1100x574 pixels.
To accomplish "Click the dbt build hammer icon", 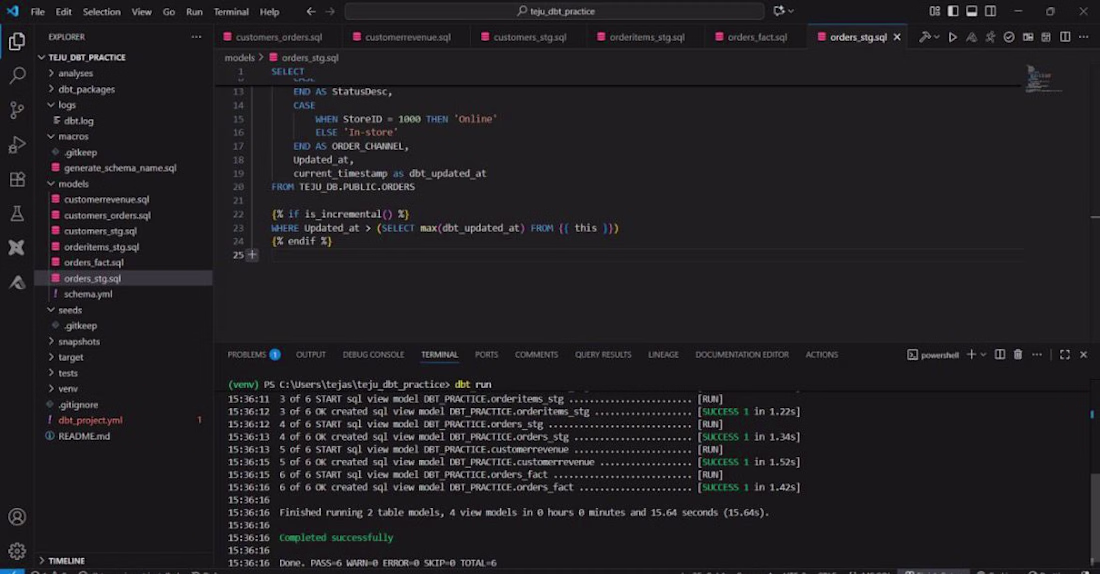I will pos(925,37).
